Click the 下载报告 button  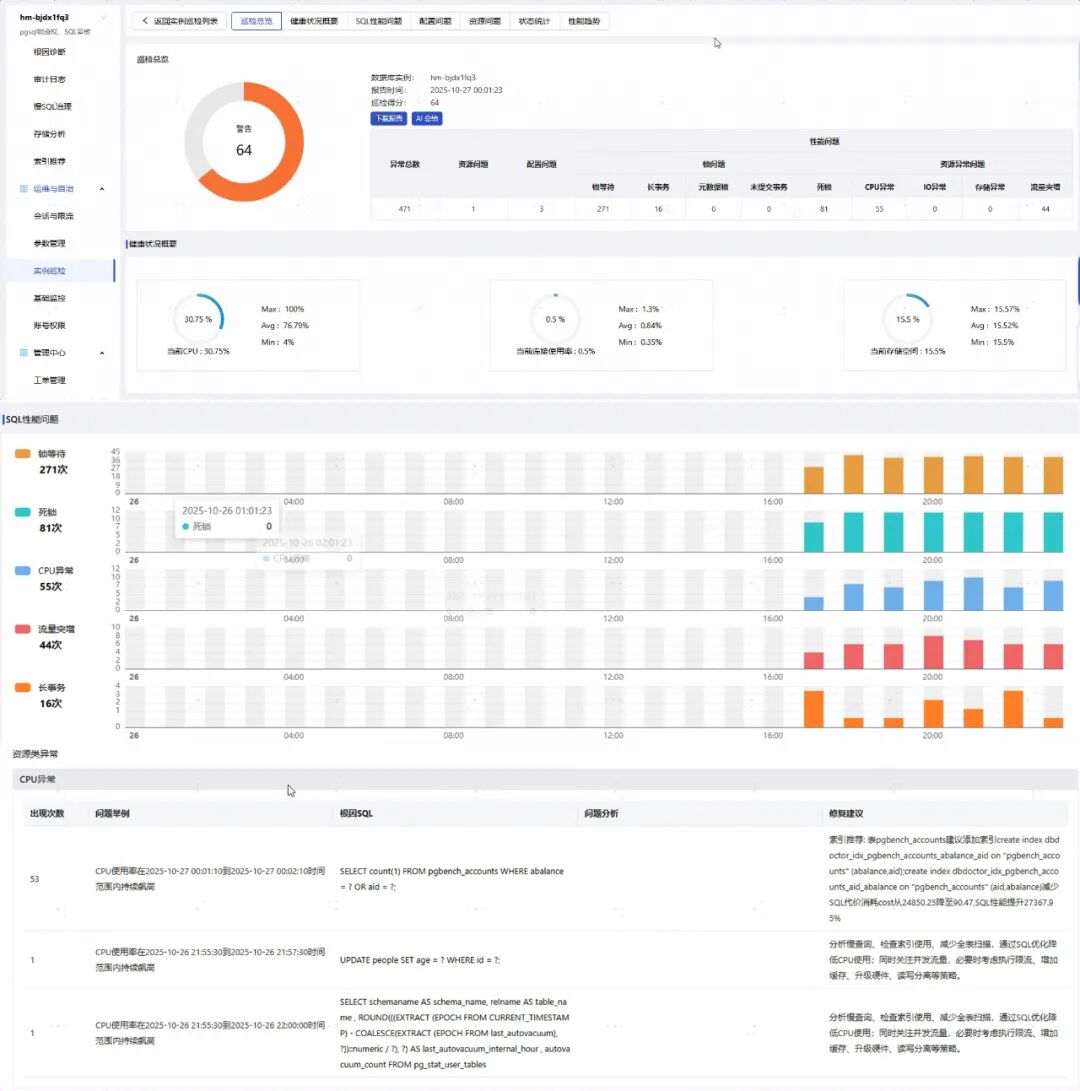[x=389, y=118]
